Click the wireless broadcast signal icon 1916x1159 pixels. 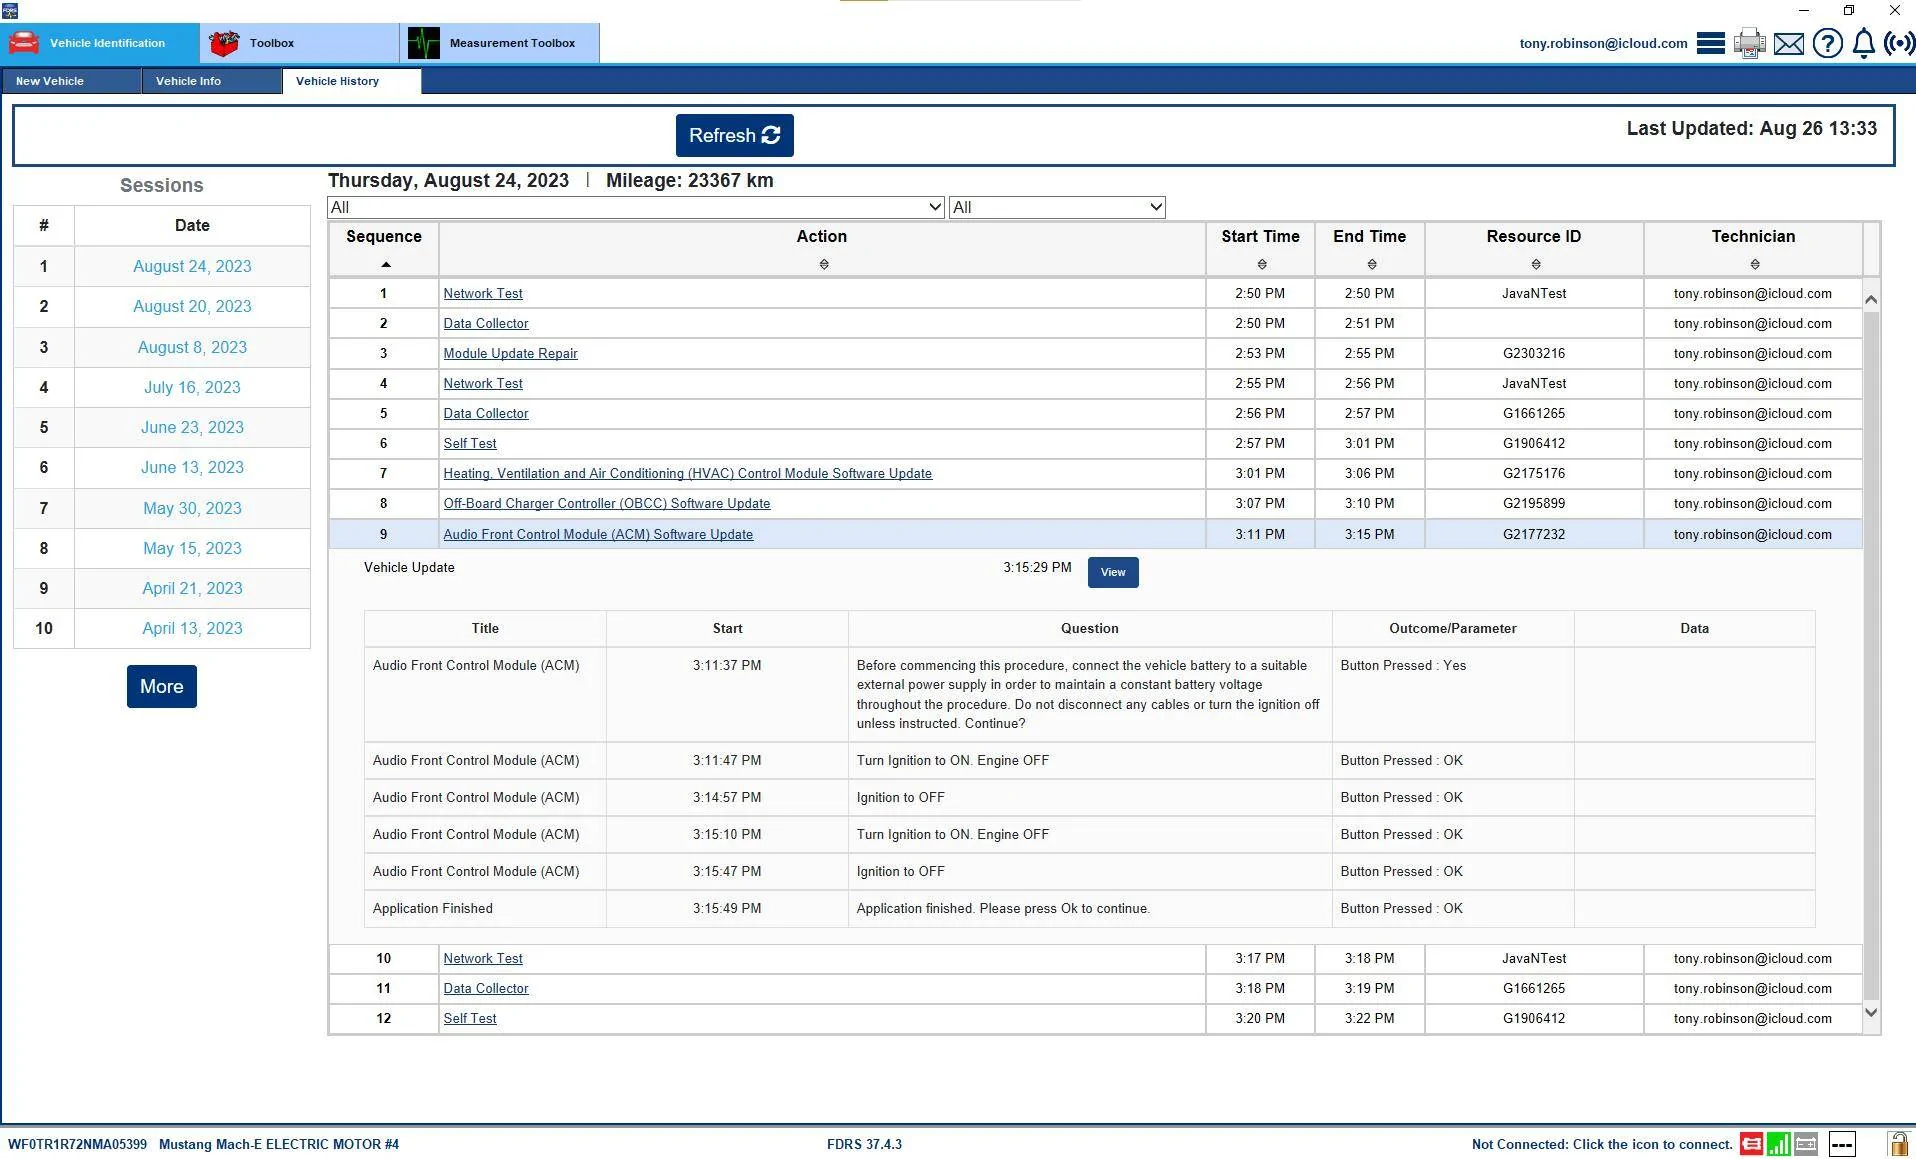[x=1899, y=43]
